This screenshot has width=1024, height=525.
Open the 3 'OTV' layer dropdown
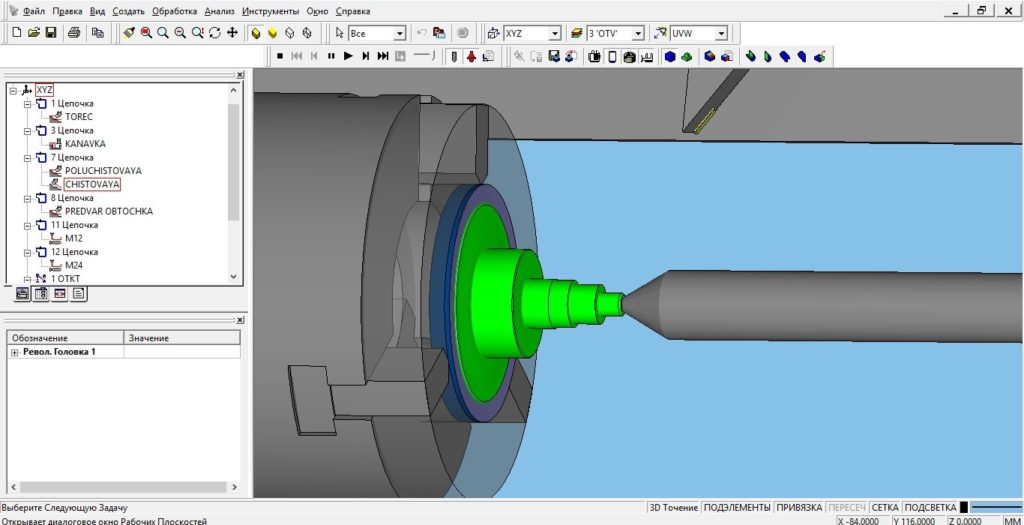[637, 33]
